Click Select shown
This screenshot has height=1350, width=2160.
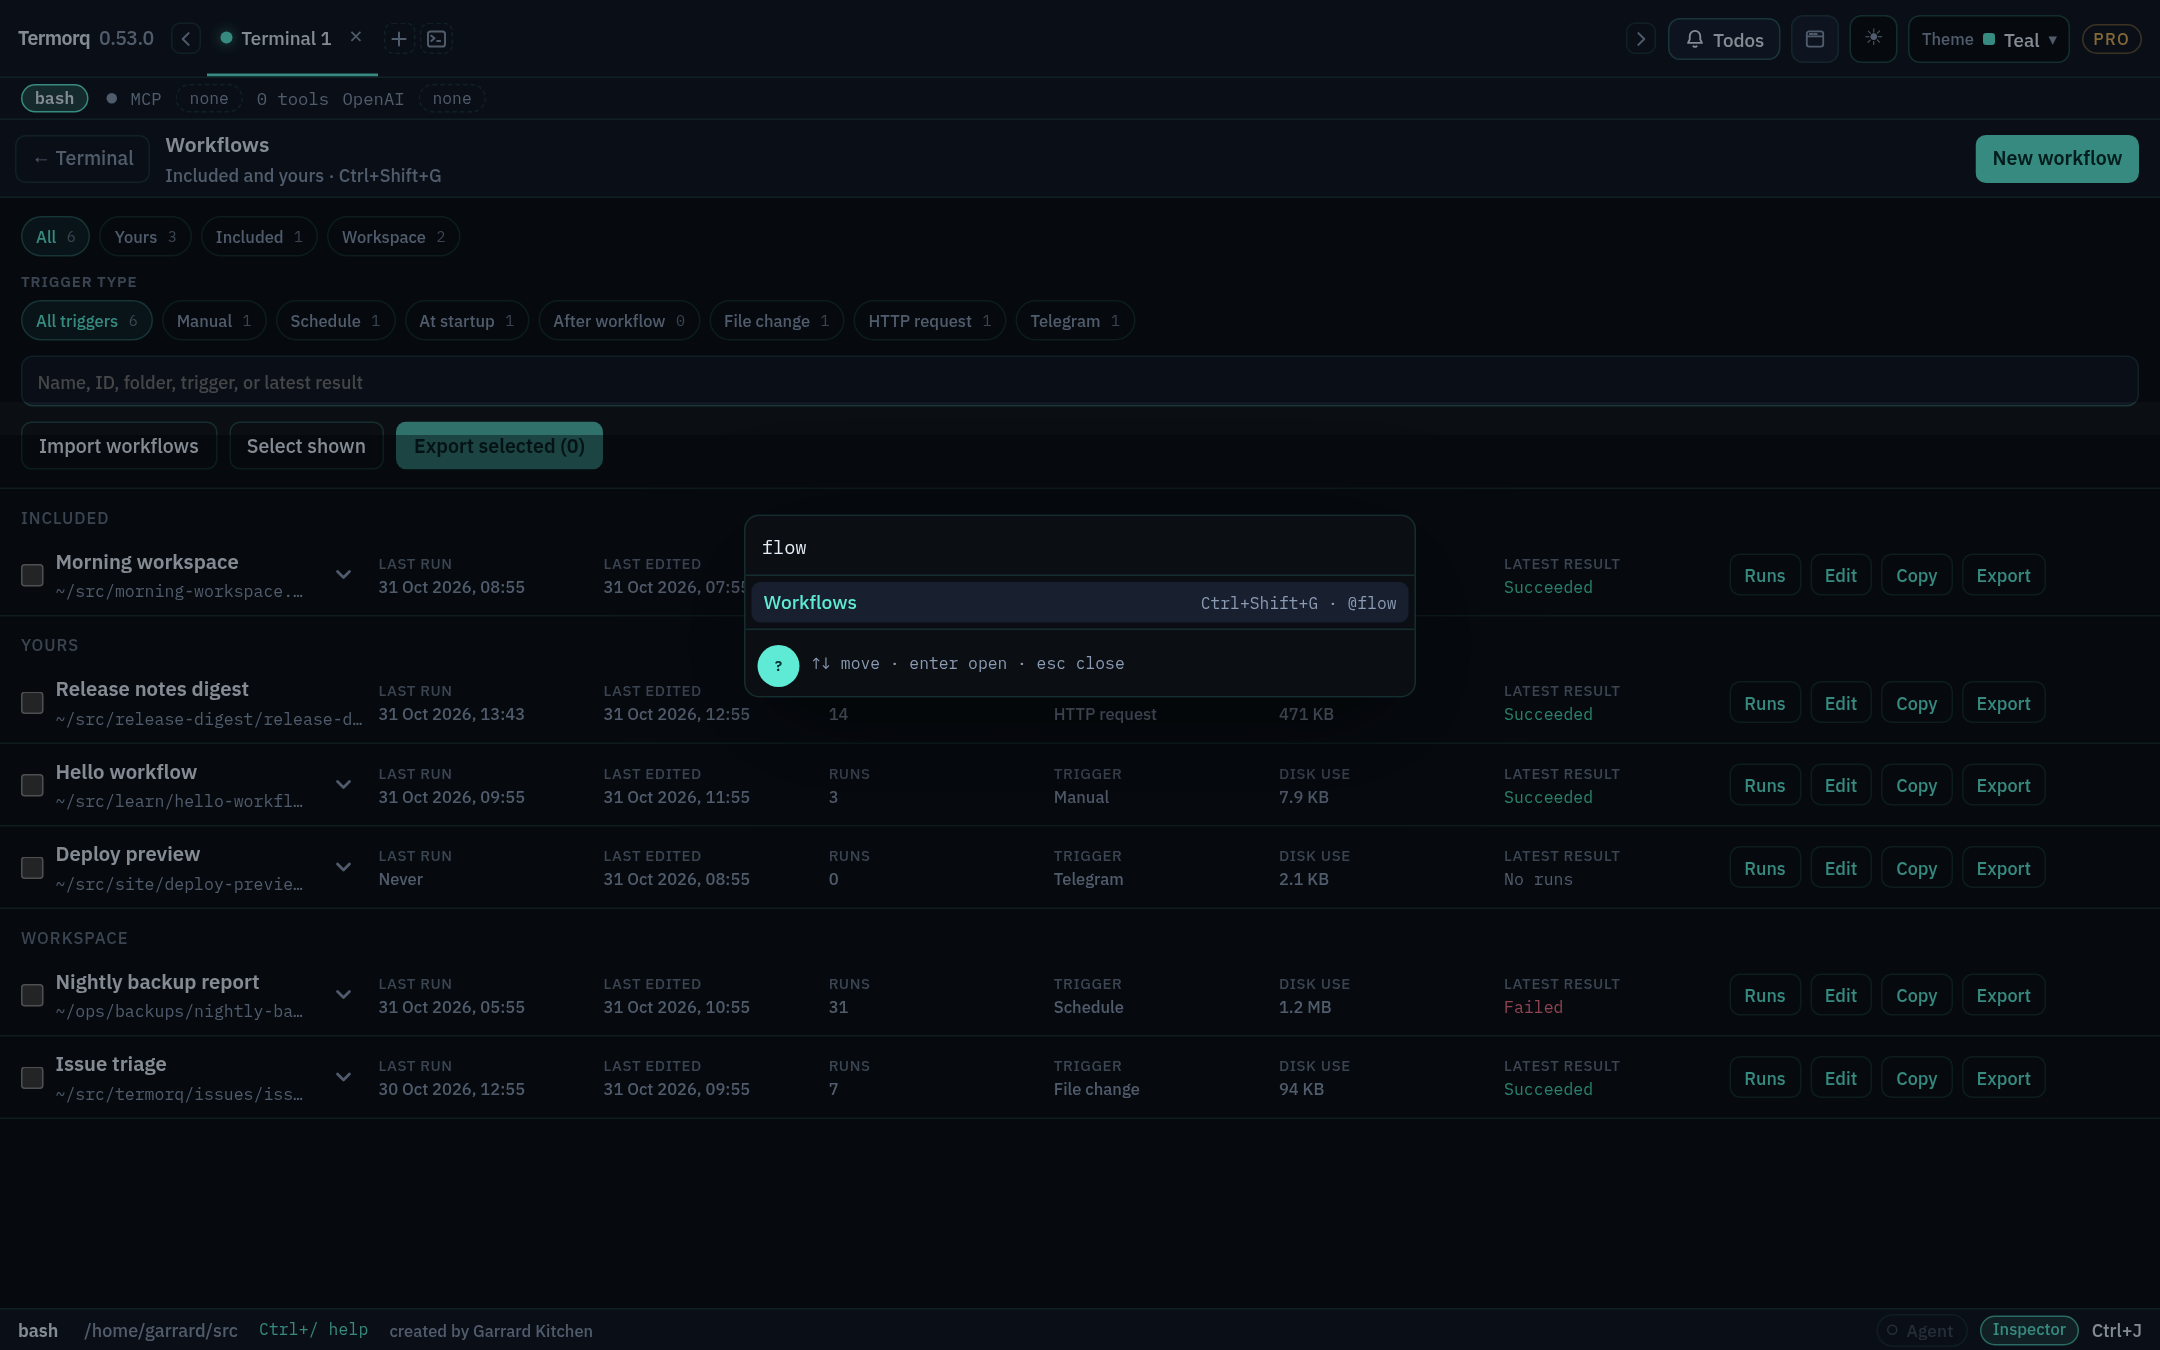[306, 446]
